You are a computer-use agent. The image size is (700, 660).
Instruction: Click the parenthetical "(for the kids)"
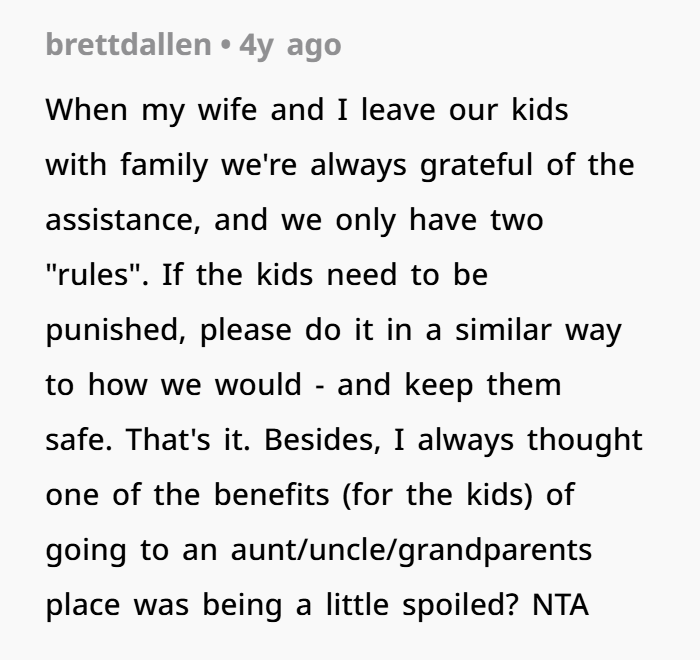(438, 495)
